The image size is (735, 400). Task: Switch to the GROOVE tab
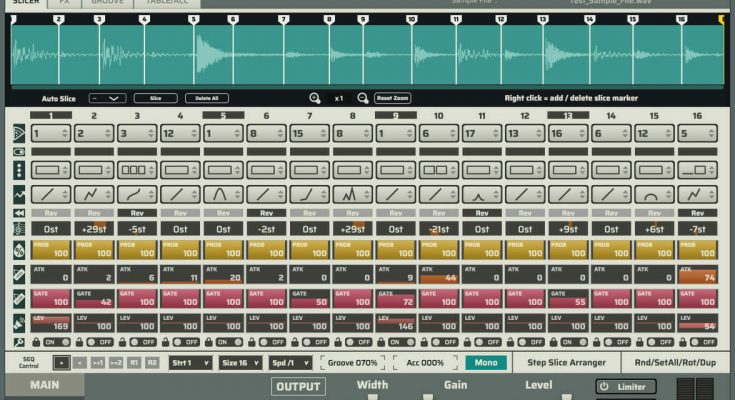tap(108, 3)
